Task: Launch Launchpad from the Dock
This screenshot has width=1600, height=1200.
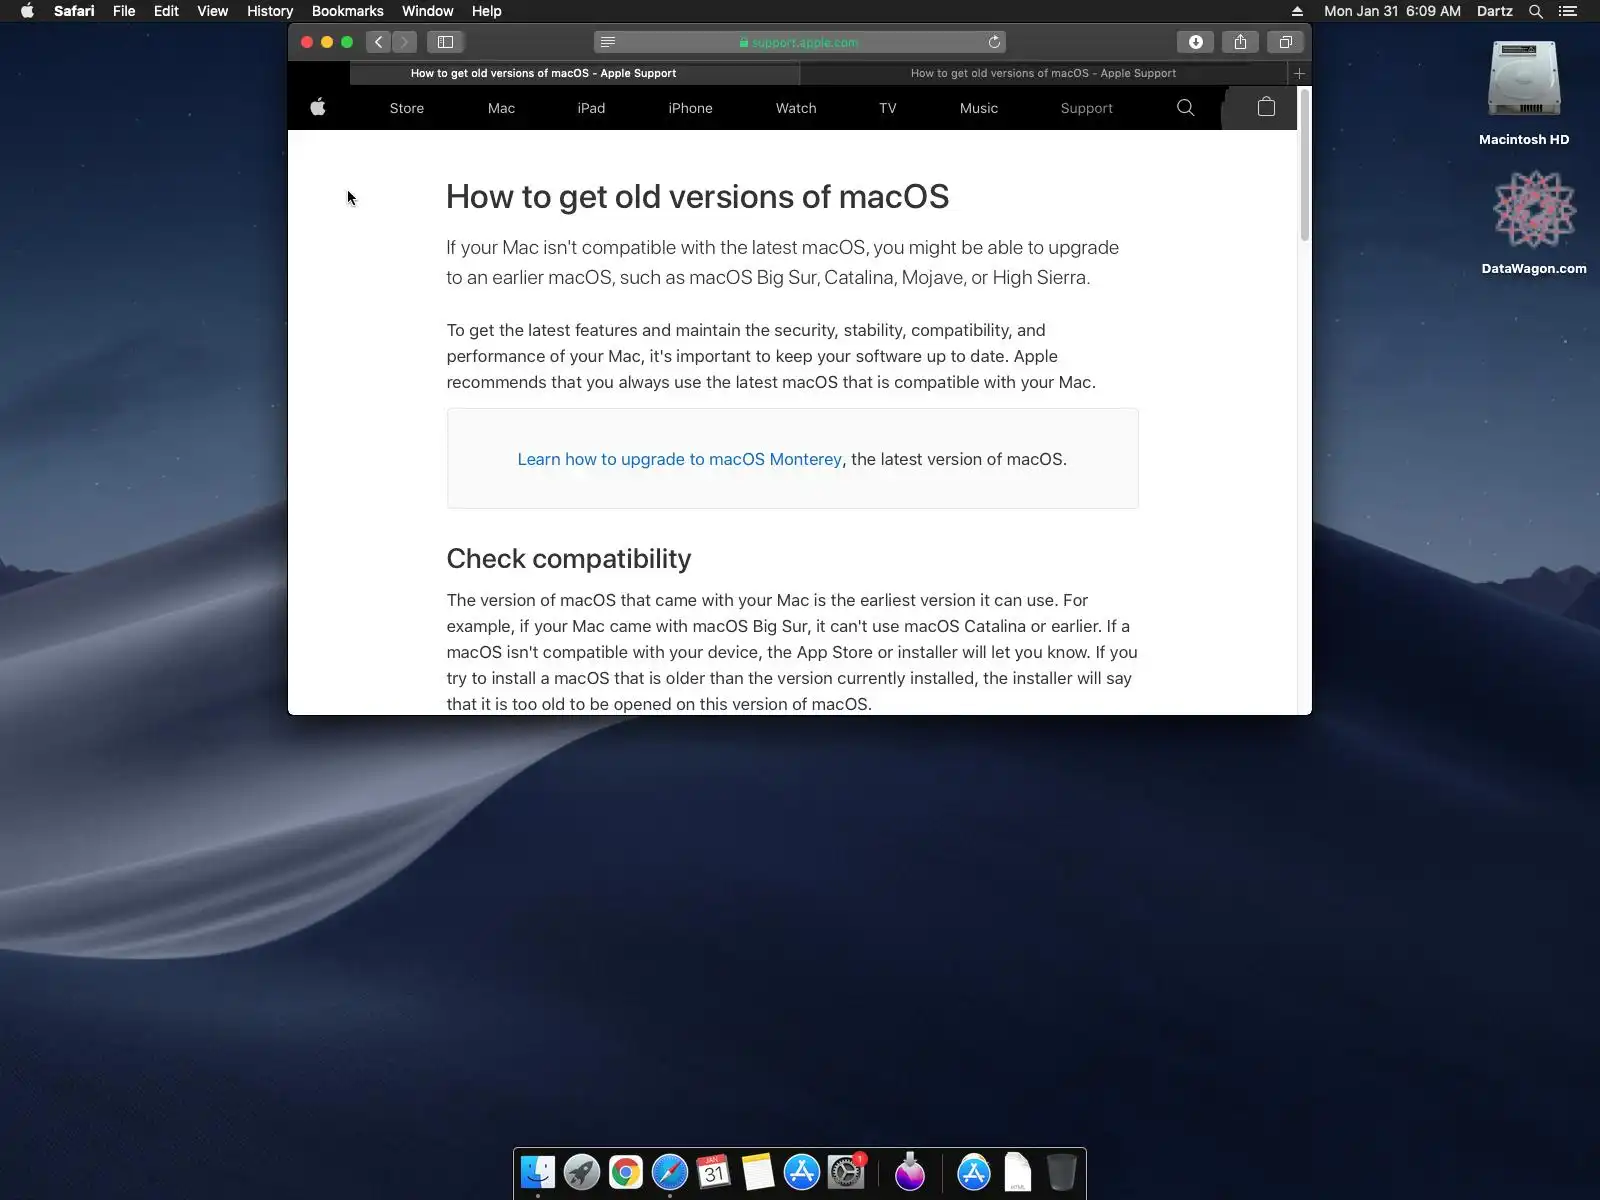Action: pyautogui.click(x=582, y=1172)
